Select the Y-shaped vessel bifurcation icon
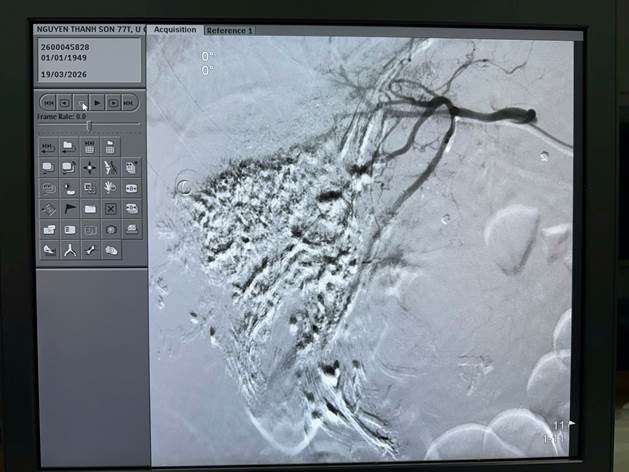The width and height of the screenshot is (629, 472). tap(69, 250)
